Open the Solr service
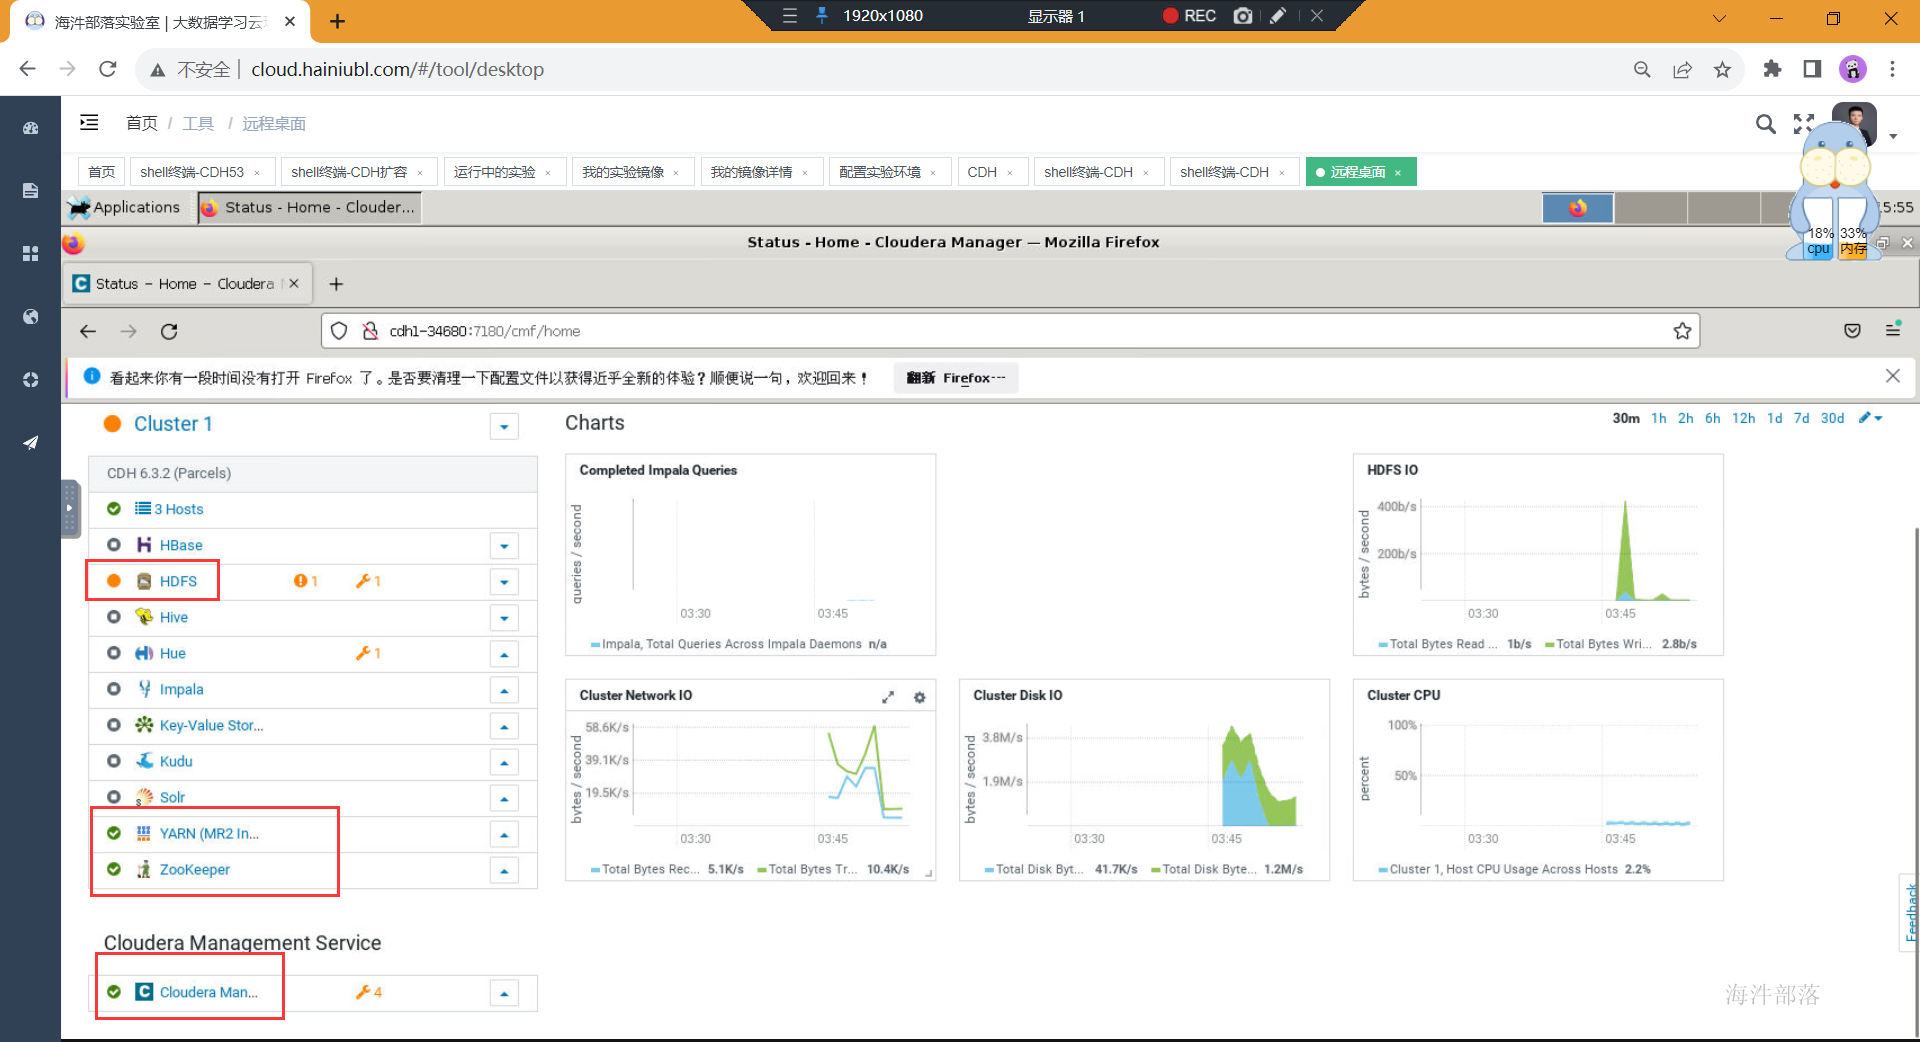The width and height of the screenshot is (1920, 1042). click(172, 797)
